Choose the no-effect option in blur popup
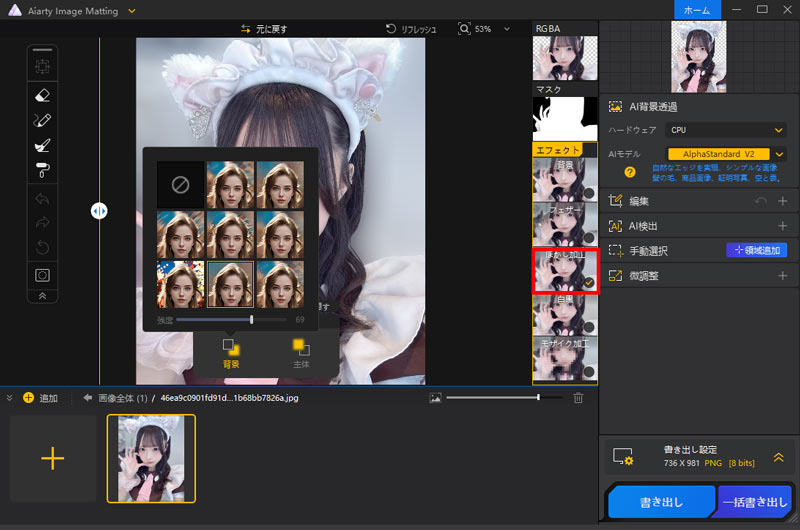Screen dimensions: 800x530 [x=180, y=184]
